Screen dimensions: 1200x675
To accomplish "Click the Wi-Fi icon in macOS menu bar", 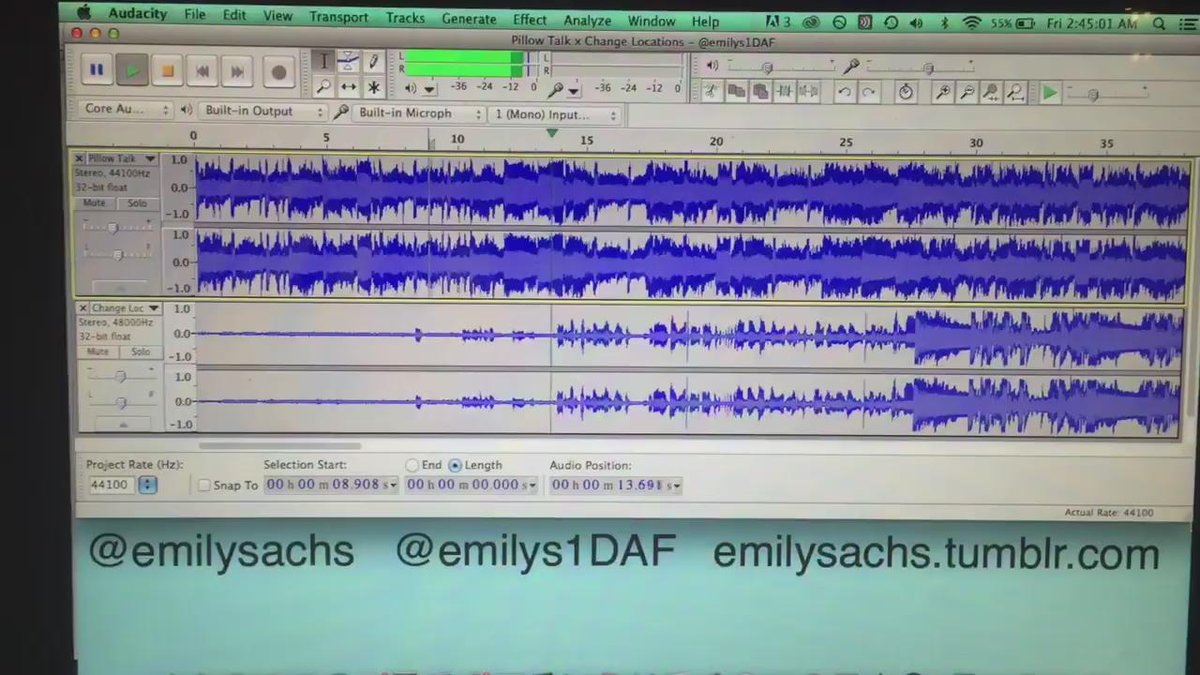I will [971, 22].
